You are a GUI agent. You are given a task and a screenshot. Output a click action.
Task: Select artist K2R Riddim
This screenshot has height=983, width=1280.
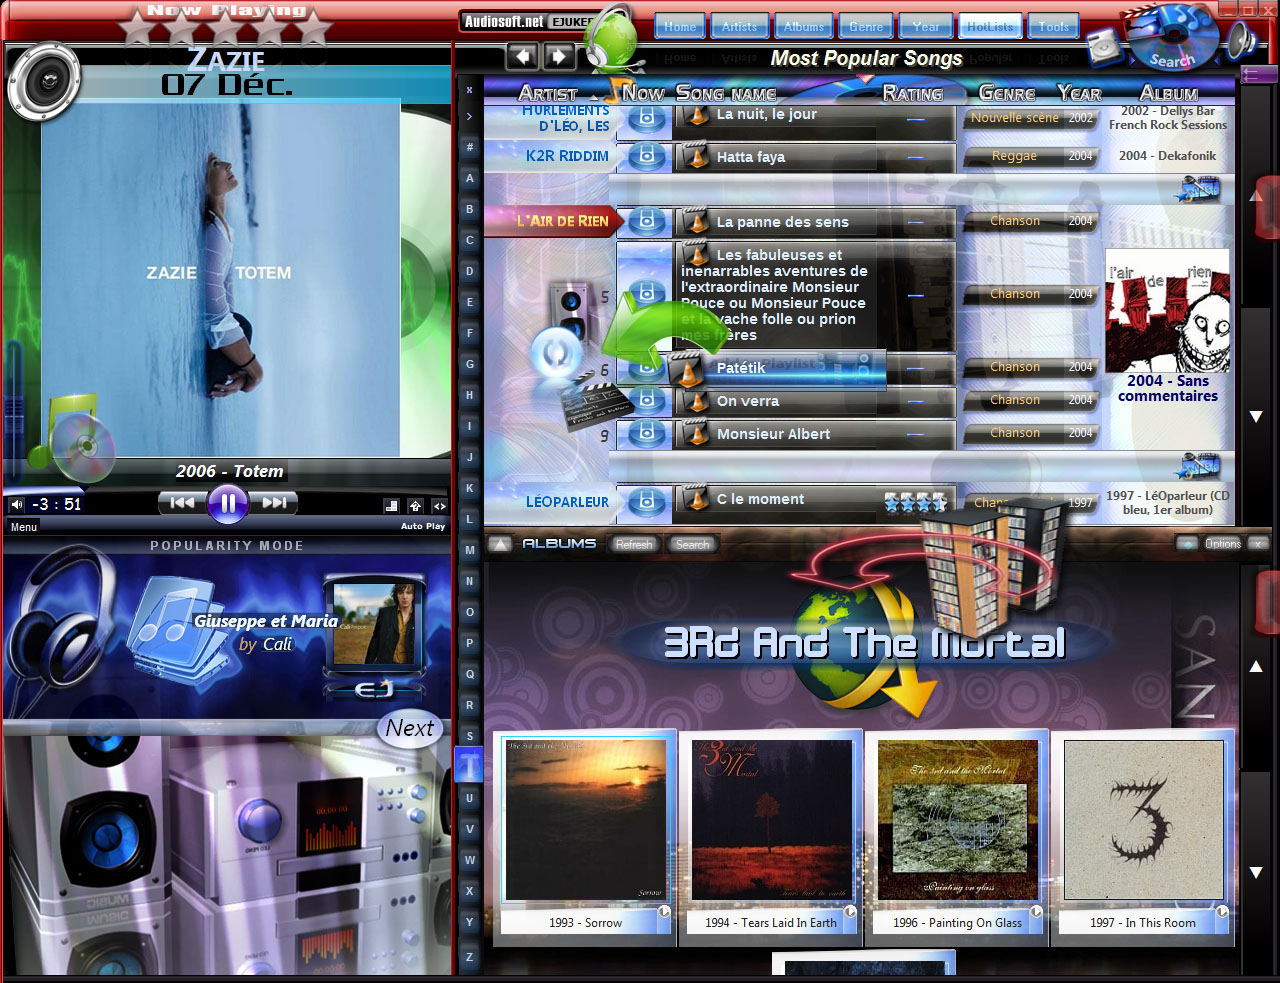[567, 156]
